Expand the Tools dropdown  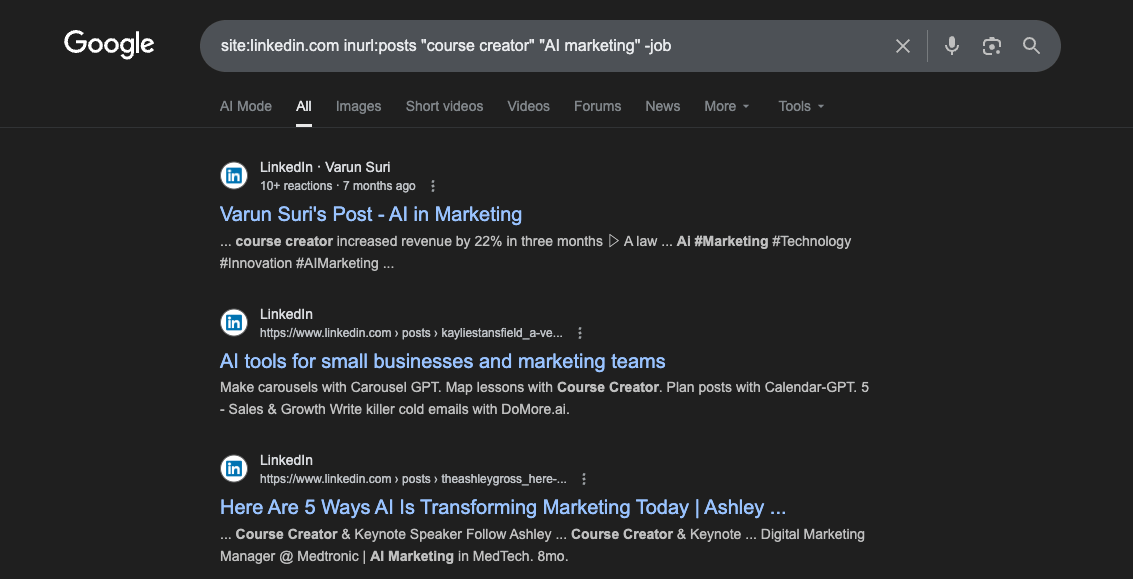pos(801,106)
